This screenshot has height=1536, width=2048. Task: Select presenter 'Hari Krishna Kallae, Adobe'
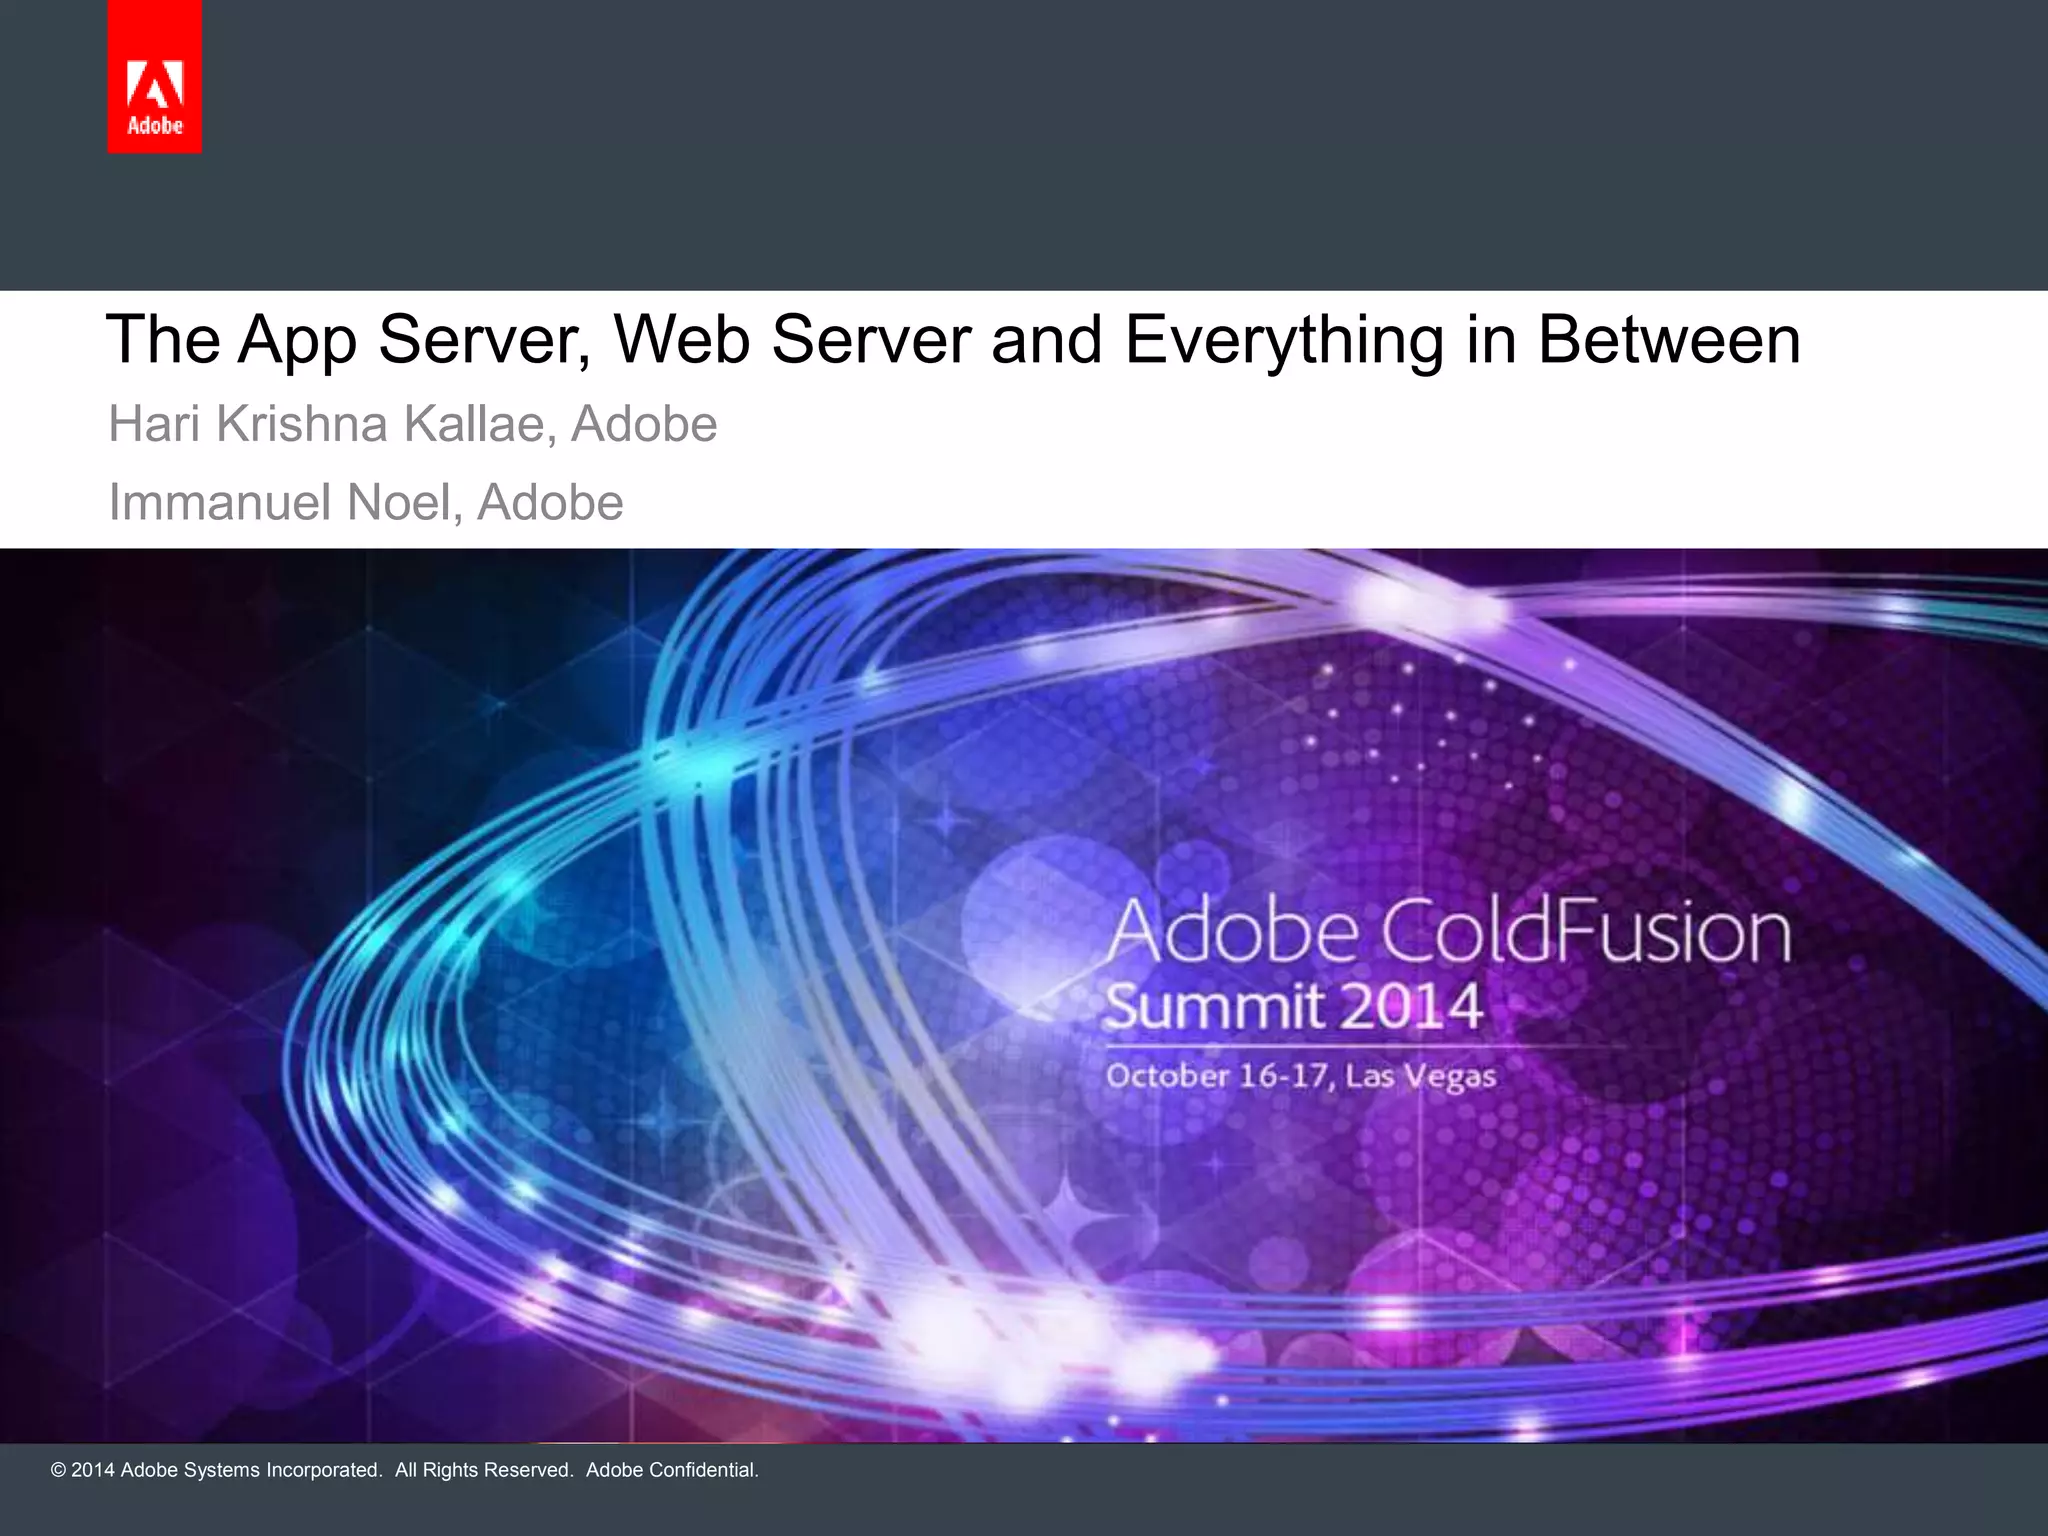coord(412,424)
